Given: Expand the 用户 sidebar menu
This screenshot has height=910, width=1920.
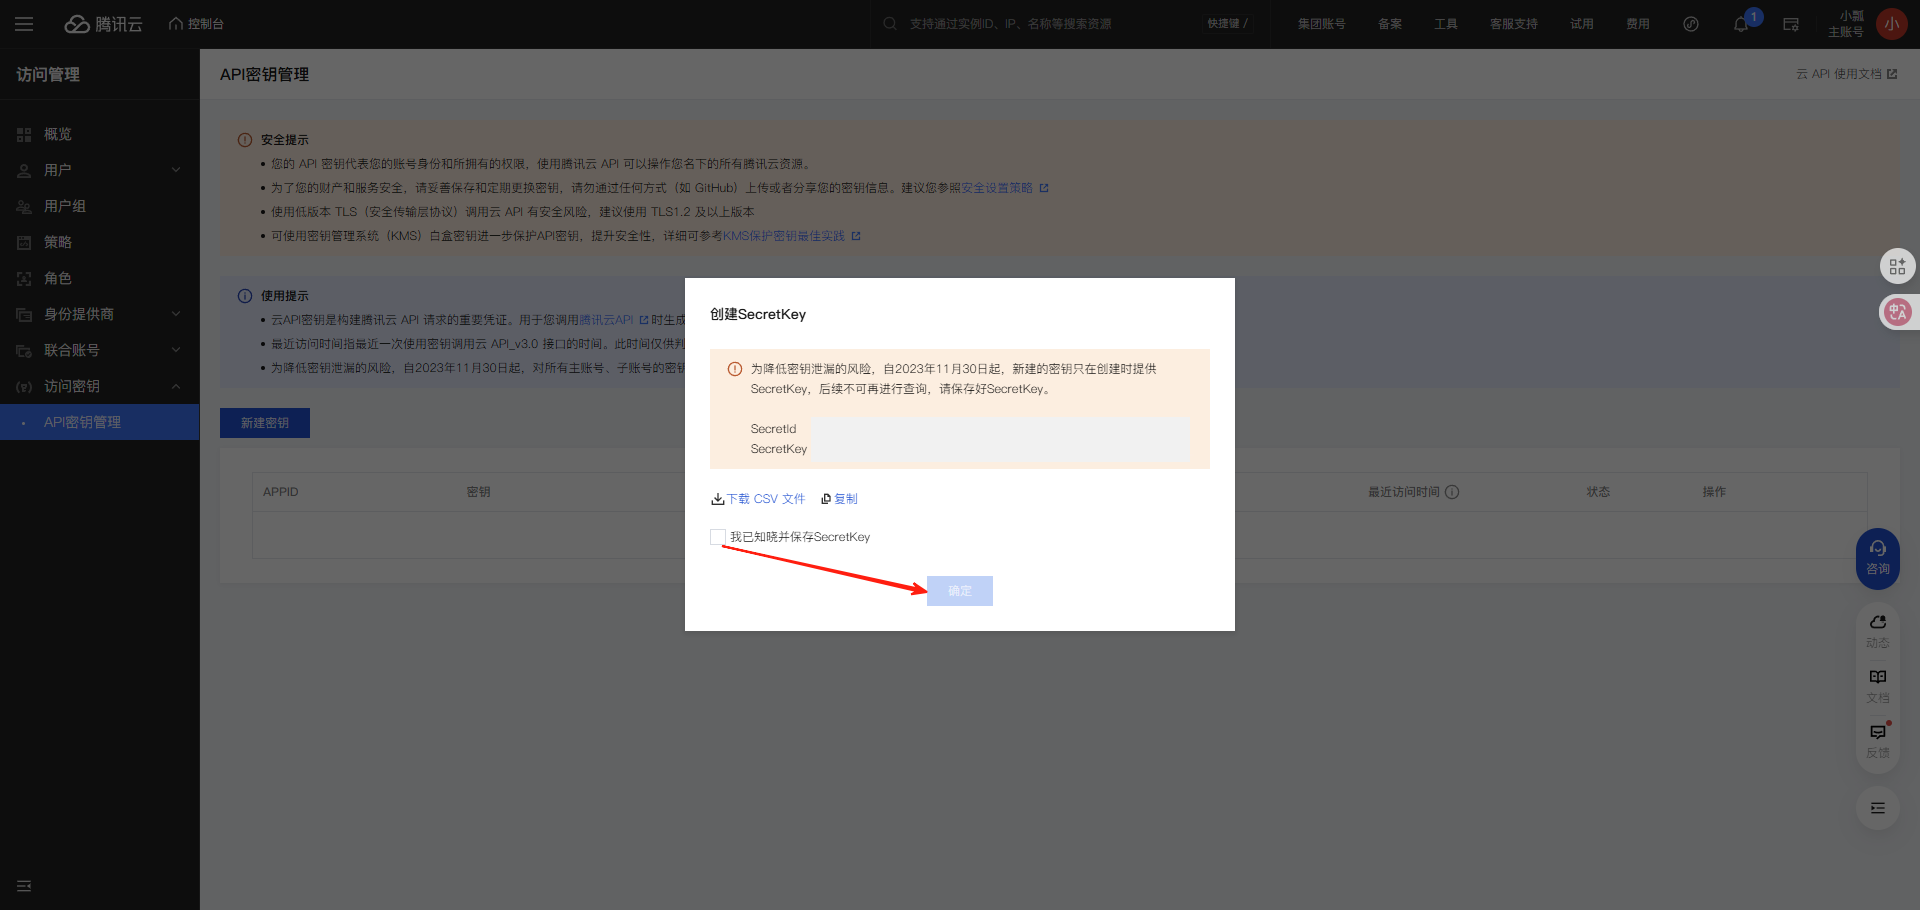Looking at the screenshot, I should pos(100,170).
